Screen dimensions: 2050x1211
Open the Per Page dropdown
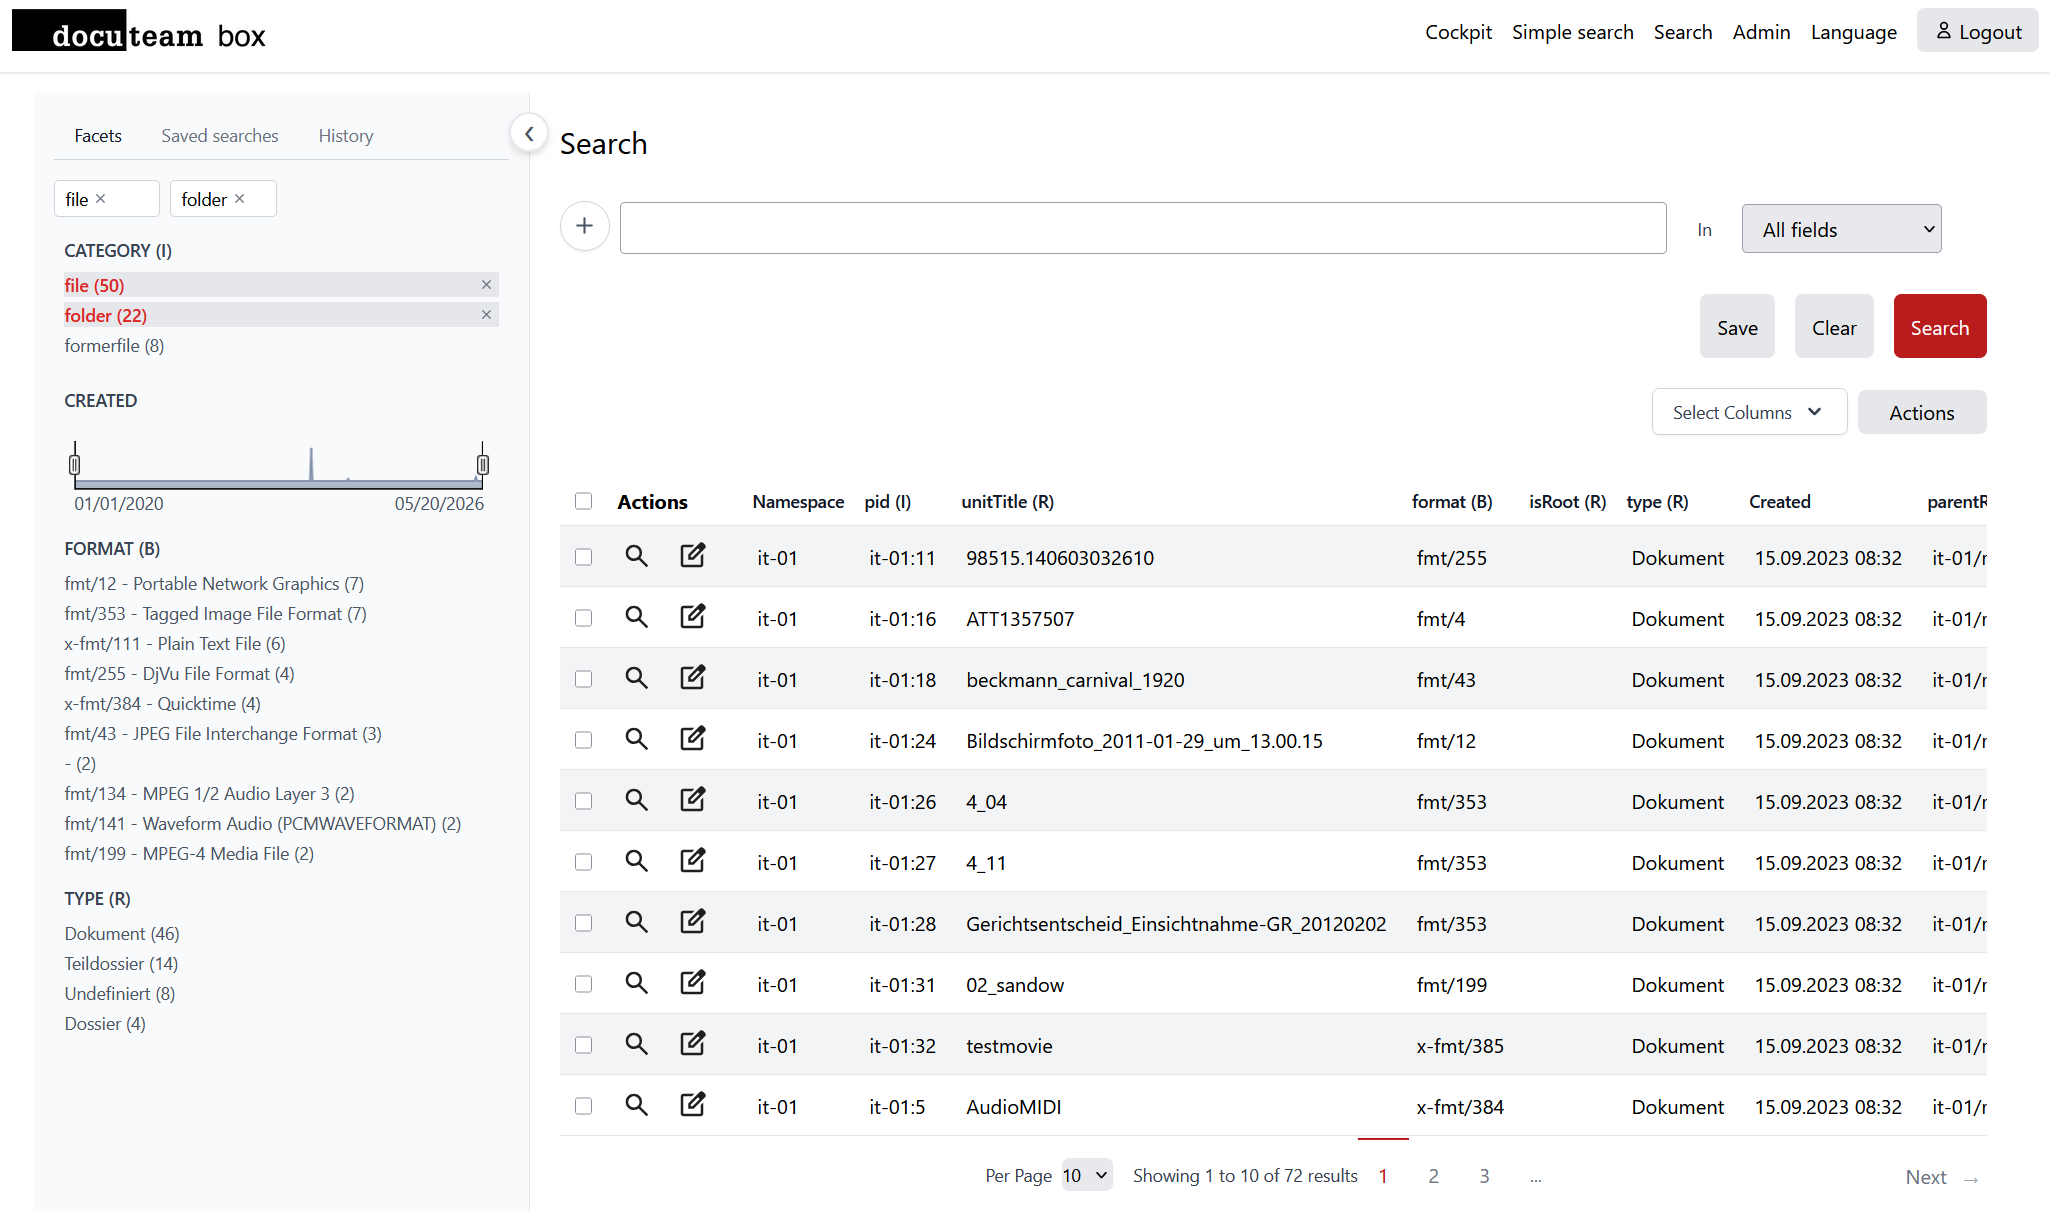[1086, 1176]
